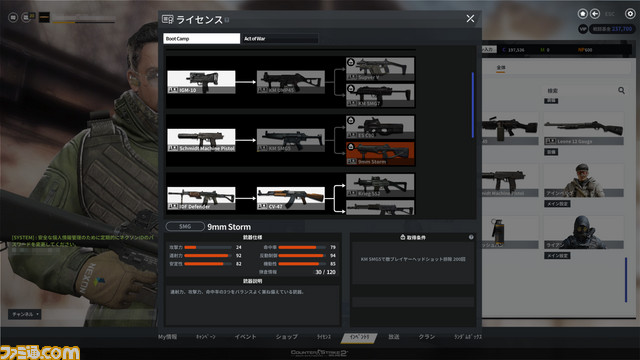Click the license tree vertical scrollbar
This screenshot has height=360, width=640.
point(473,105)
